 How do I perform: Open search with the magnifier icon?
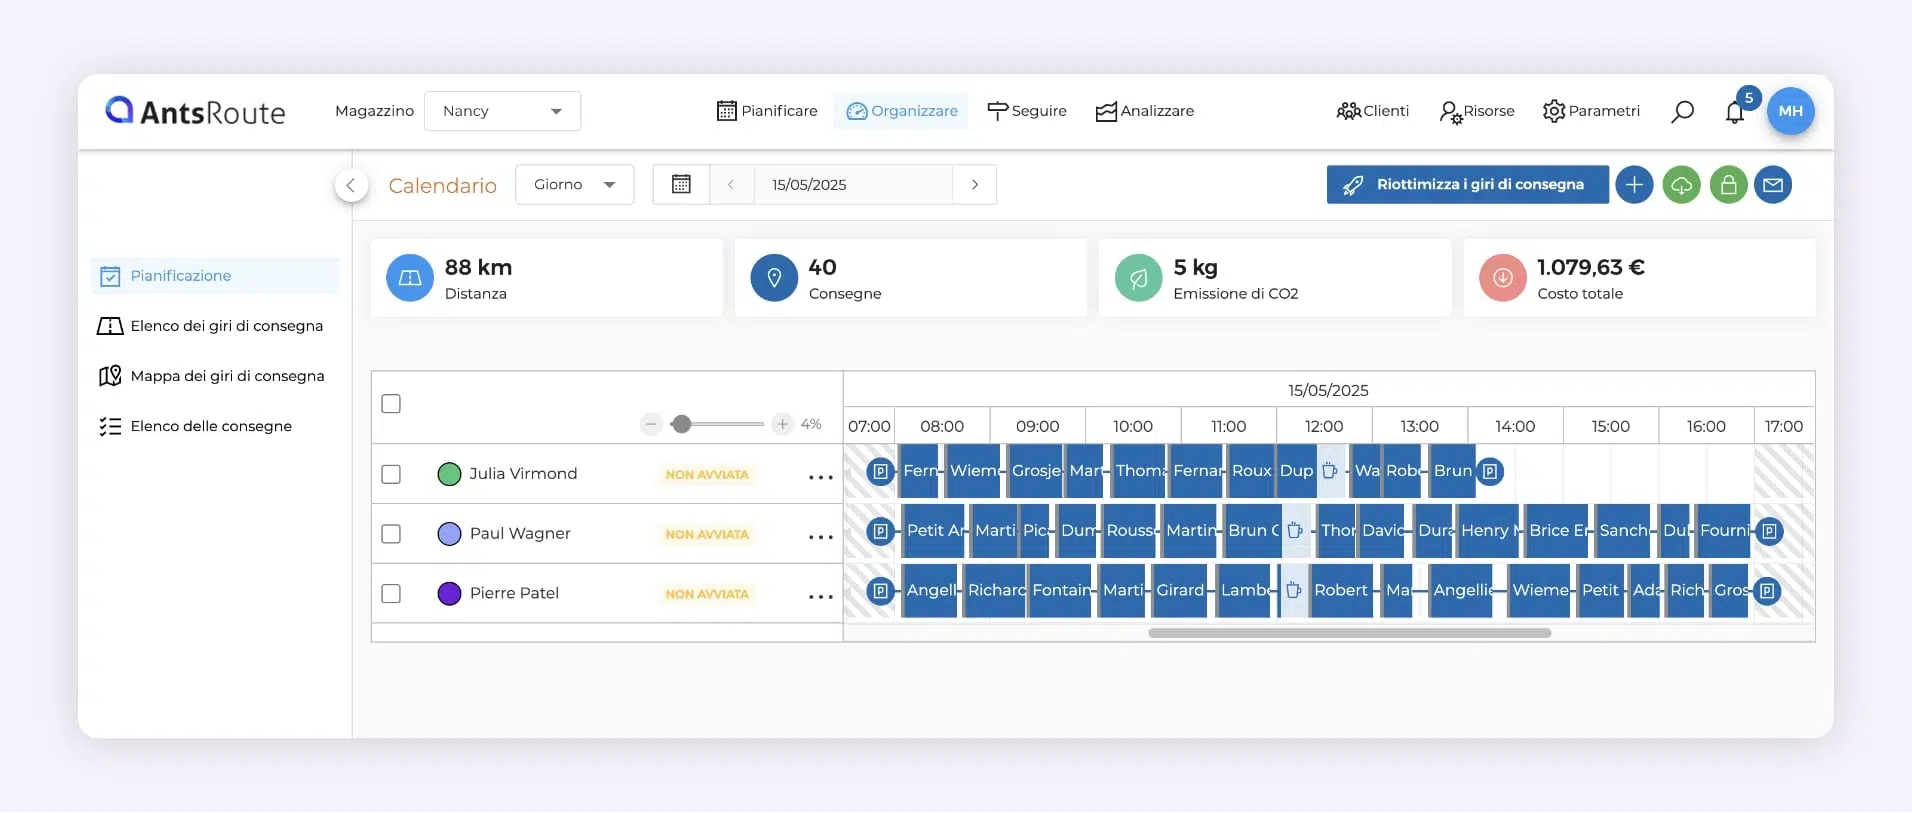(x=1682, y=111)
